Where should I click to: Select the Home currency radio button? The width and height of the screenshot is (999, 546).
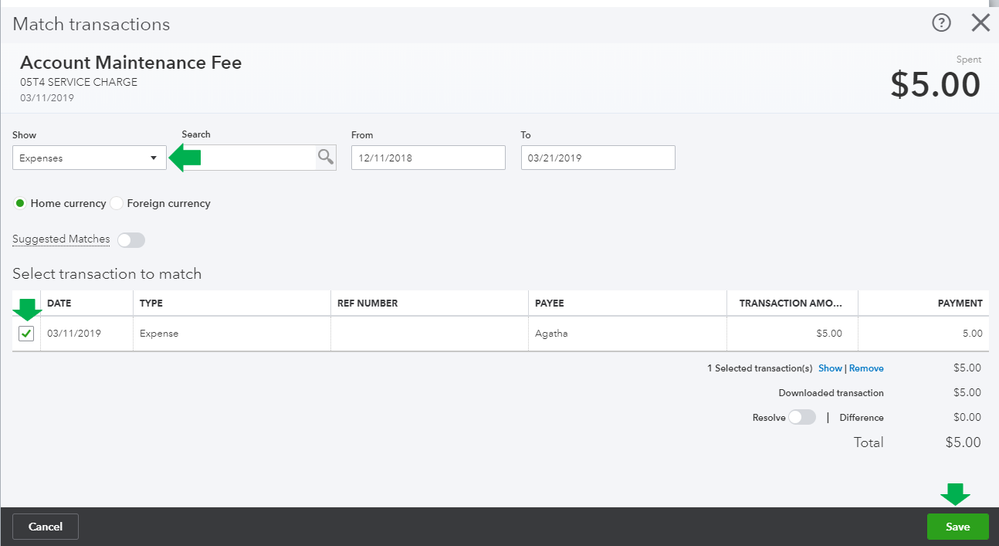click(21, 203)
